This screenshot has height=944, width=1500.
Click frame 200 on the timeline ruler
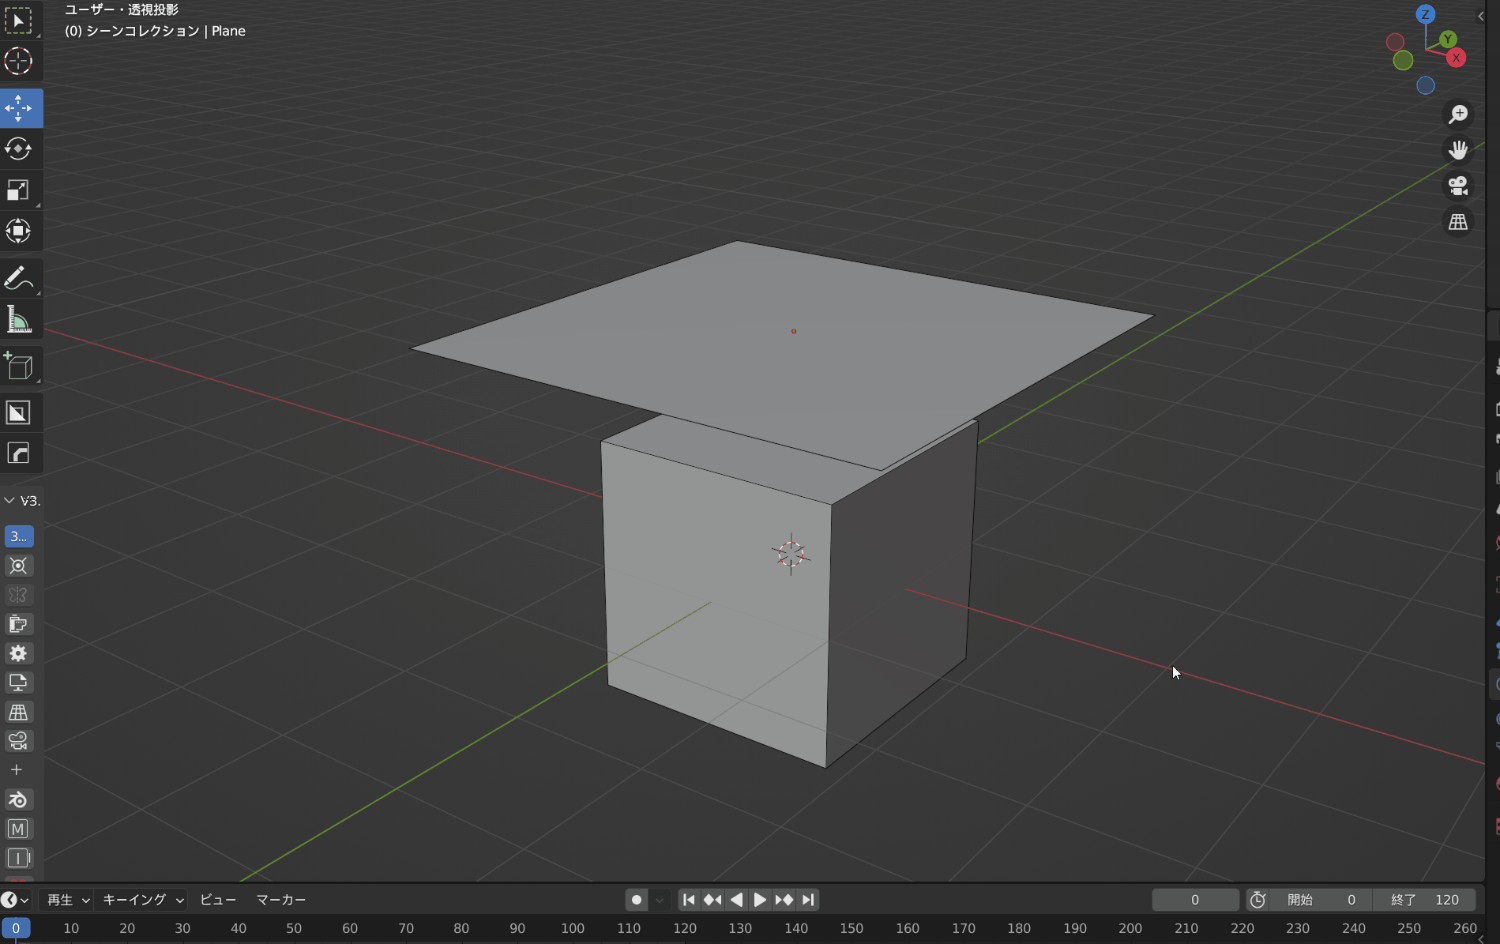[x=1130, y=928]
